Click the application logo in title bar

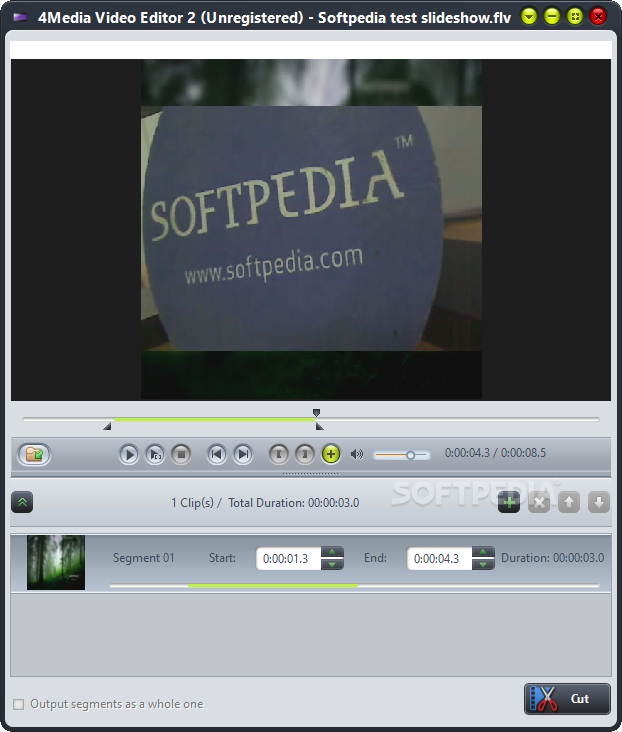[x=20, y=18]
